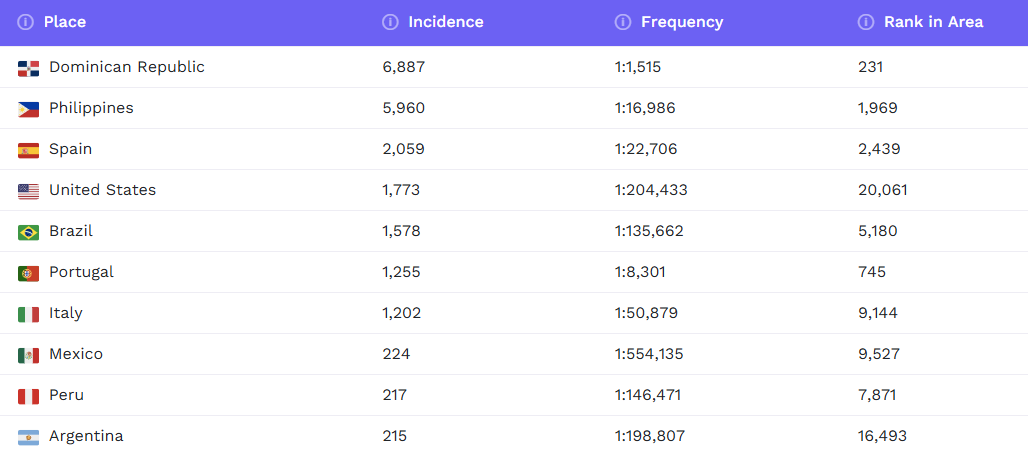Screen dimensions: 1028x466
Task: Select frequency value 1:1,515
Action: point(638,67)
